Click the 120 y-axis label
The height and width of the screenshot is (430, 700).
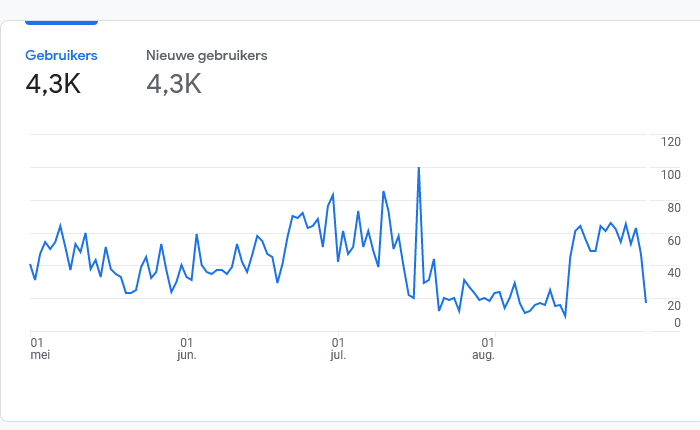click(671, 142)
